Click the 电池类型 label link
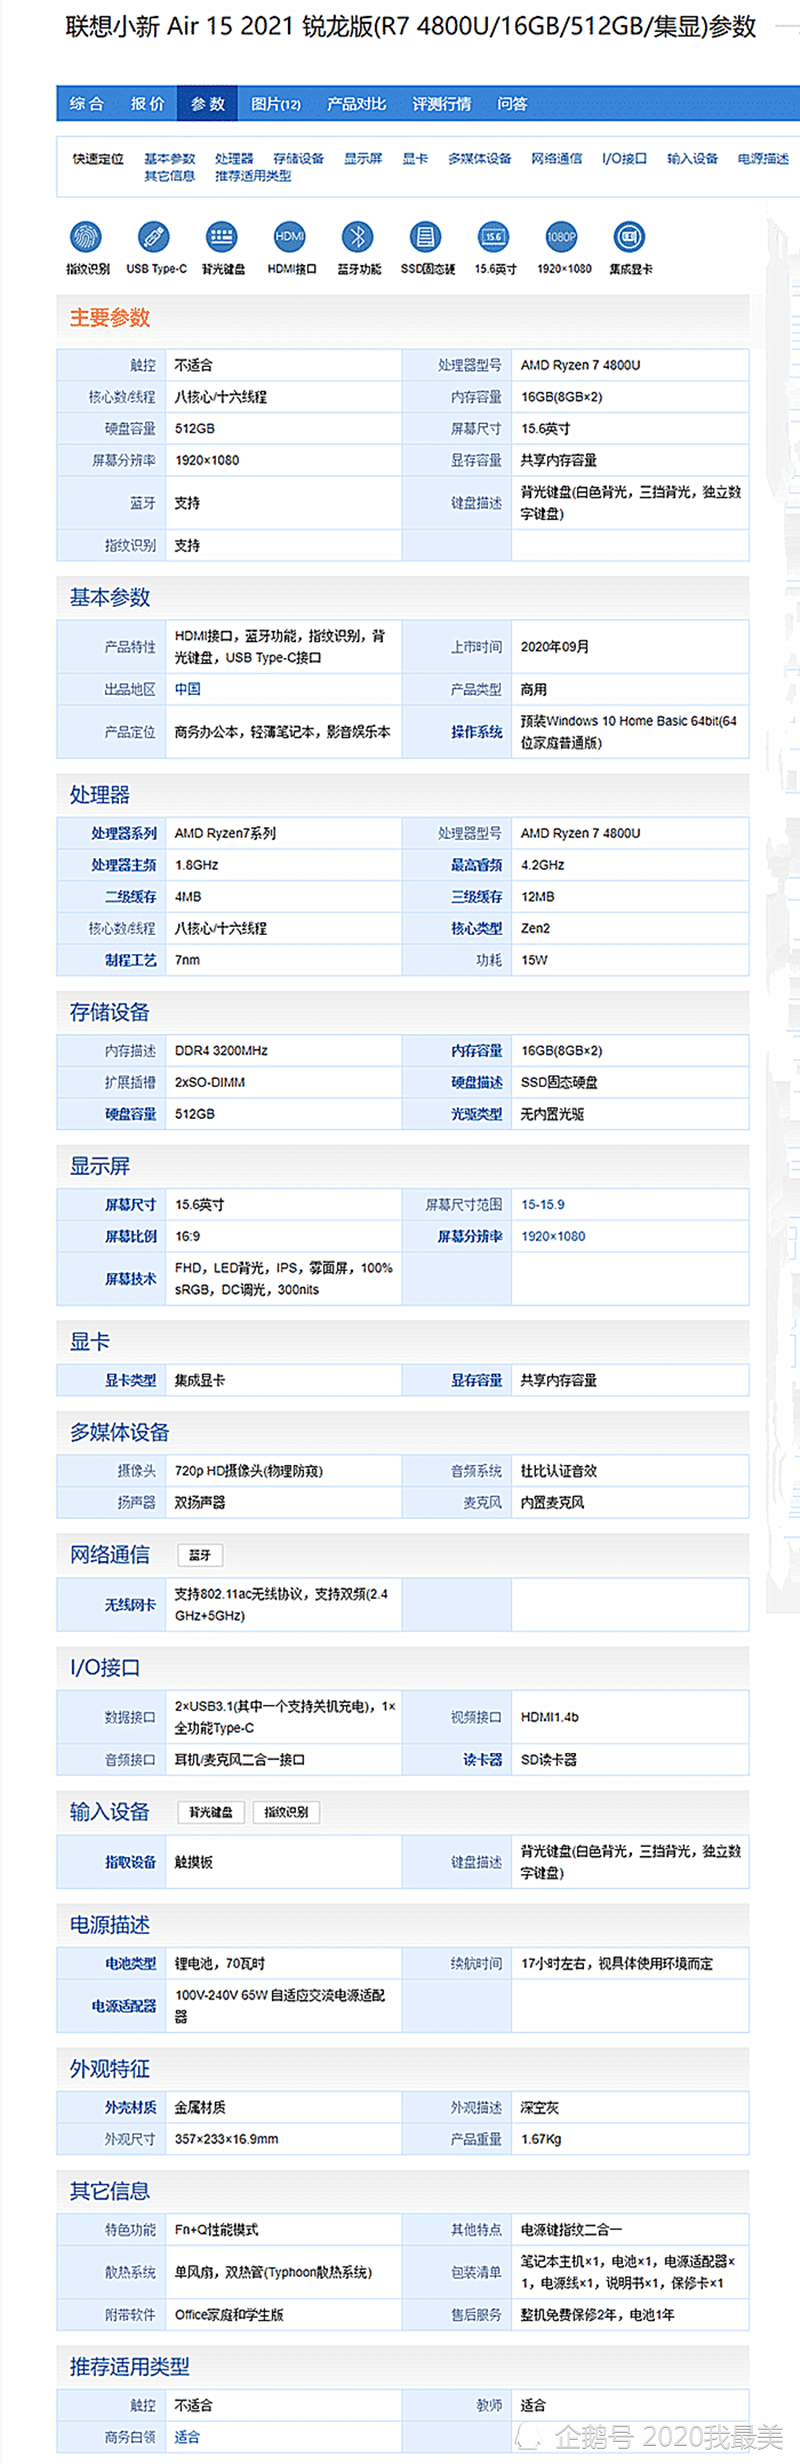Screen dimensions: 800x2464 pos(131,1964)
